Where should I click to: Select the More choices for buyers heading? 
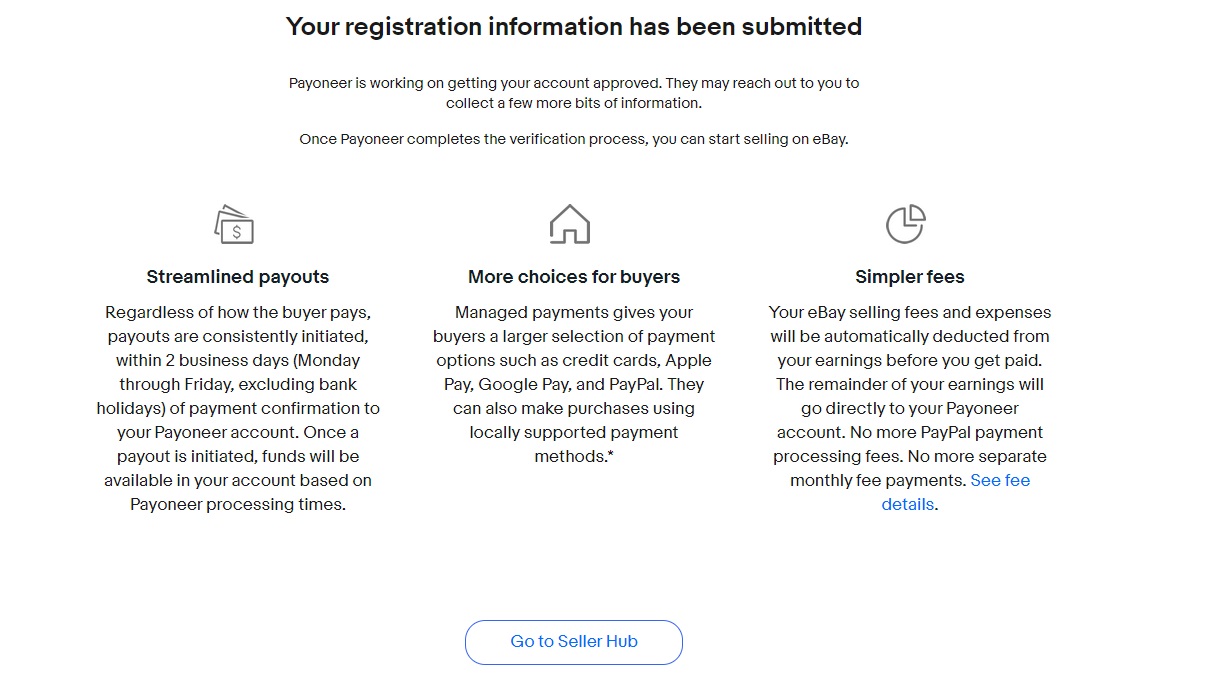(574, 277)
